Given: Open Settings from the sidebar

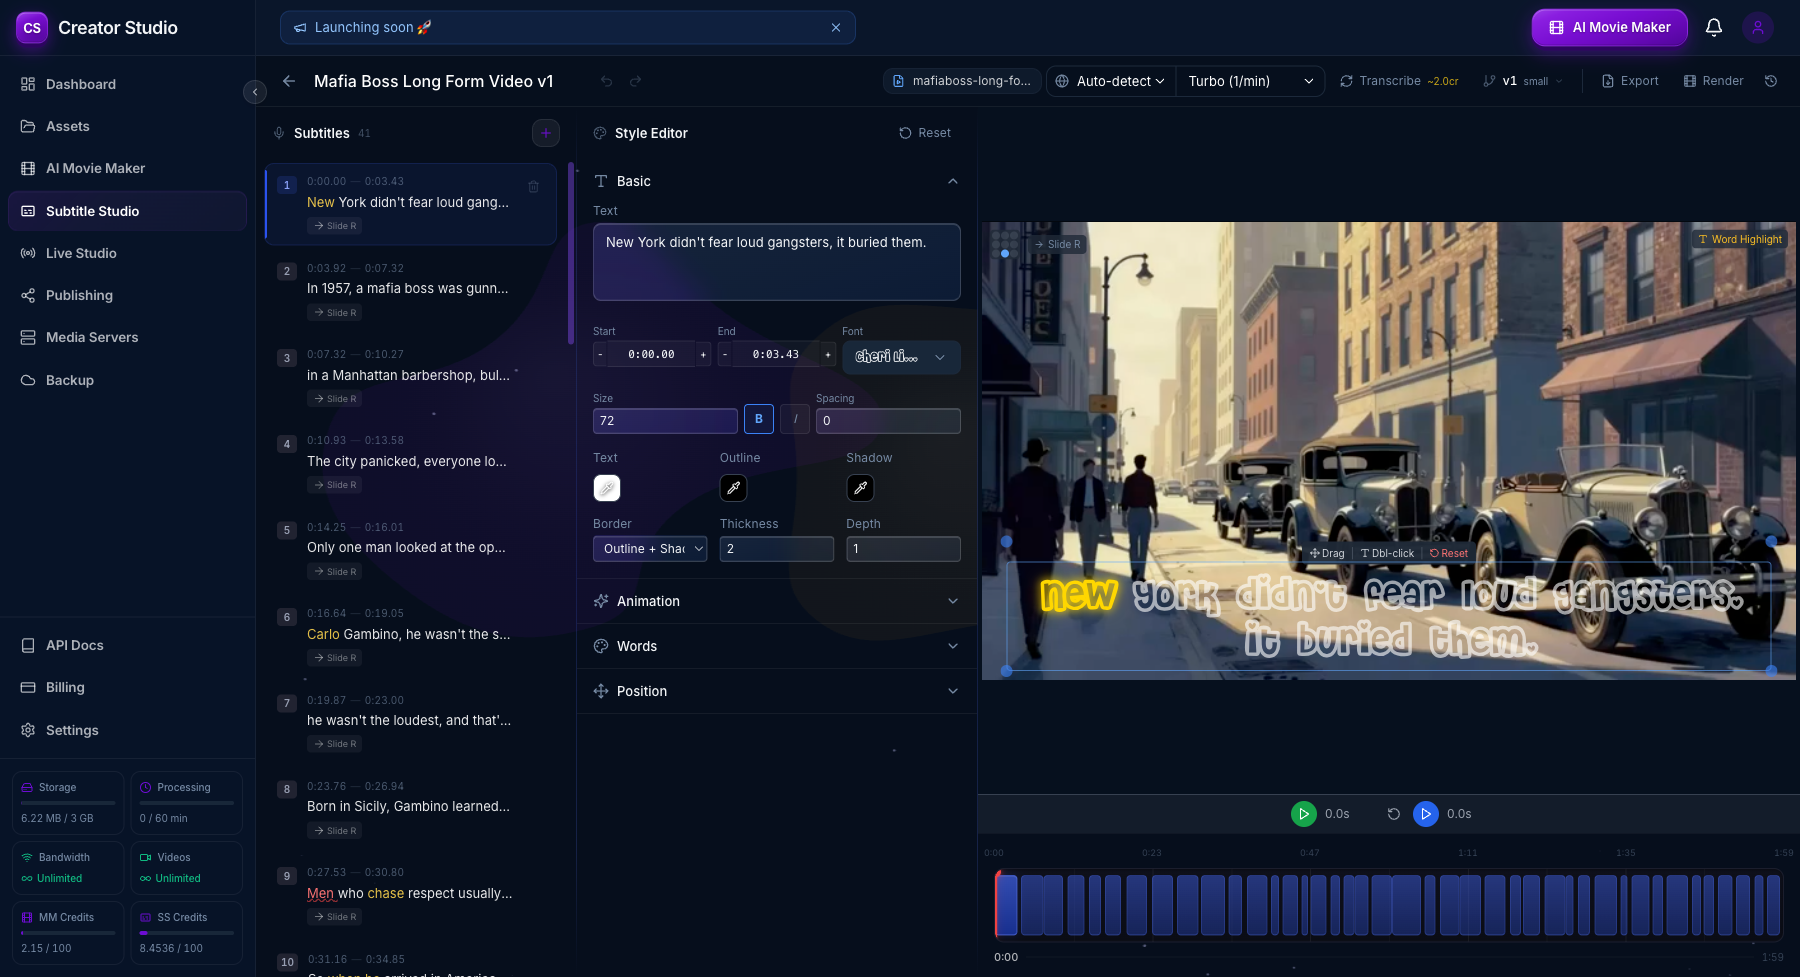Looking at the screenshot, I should (71, 730).
